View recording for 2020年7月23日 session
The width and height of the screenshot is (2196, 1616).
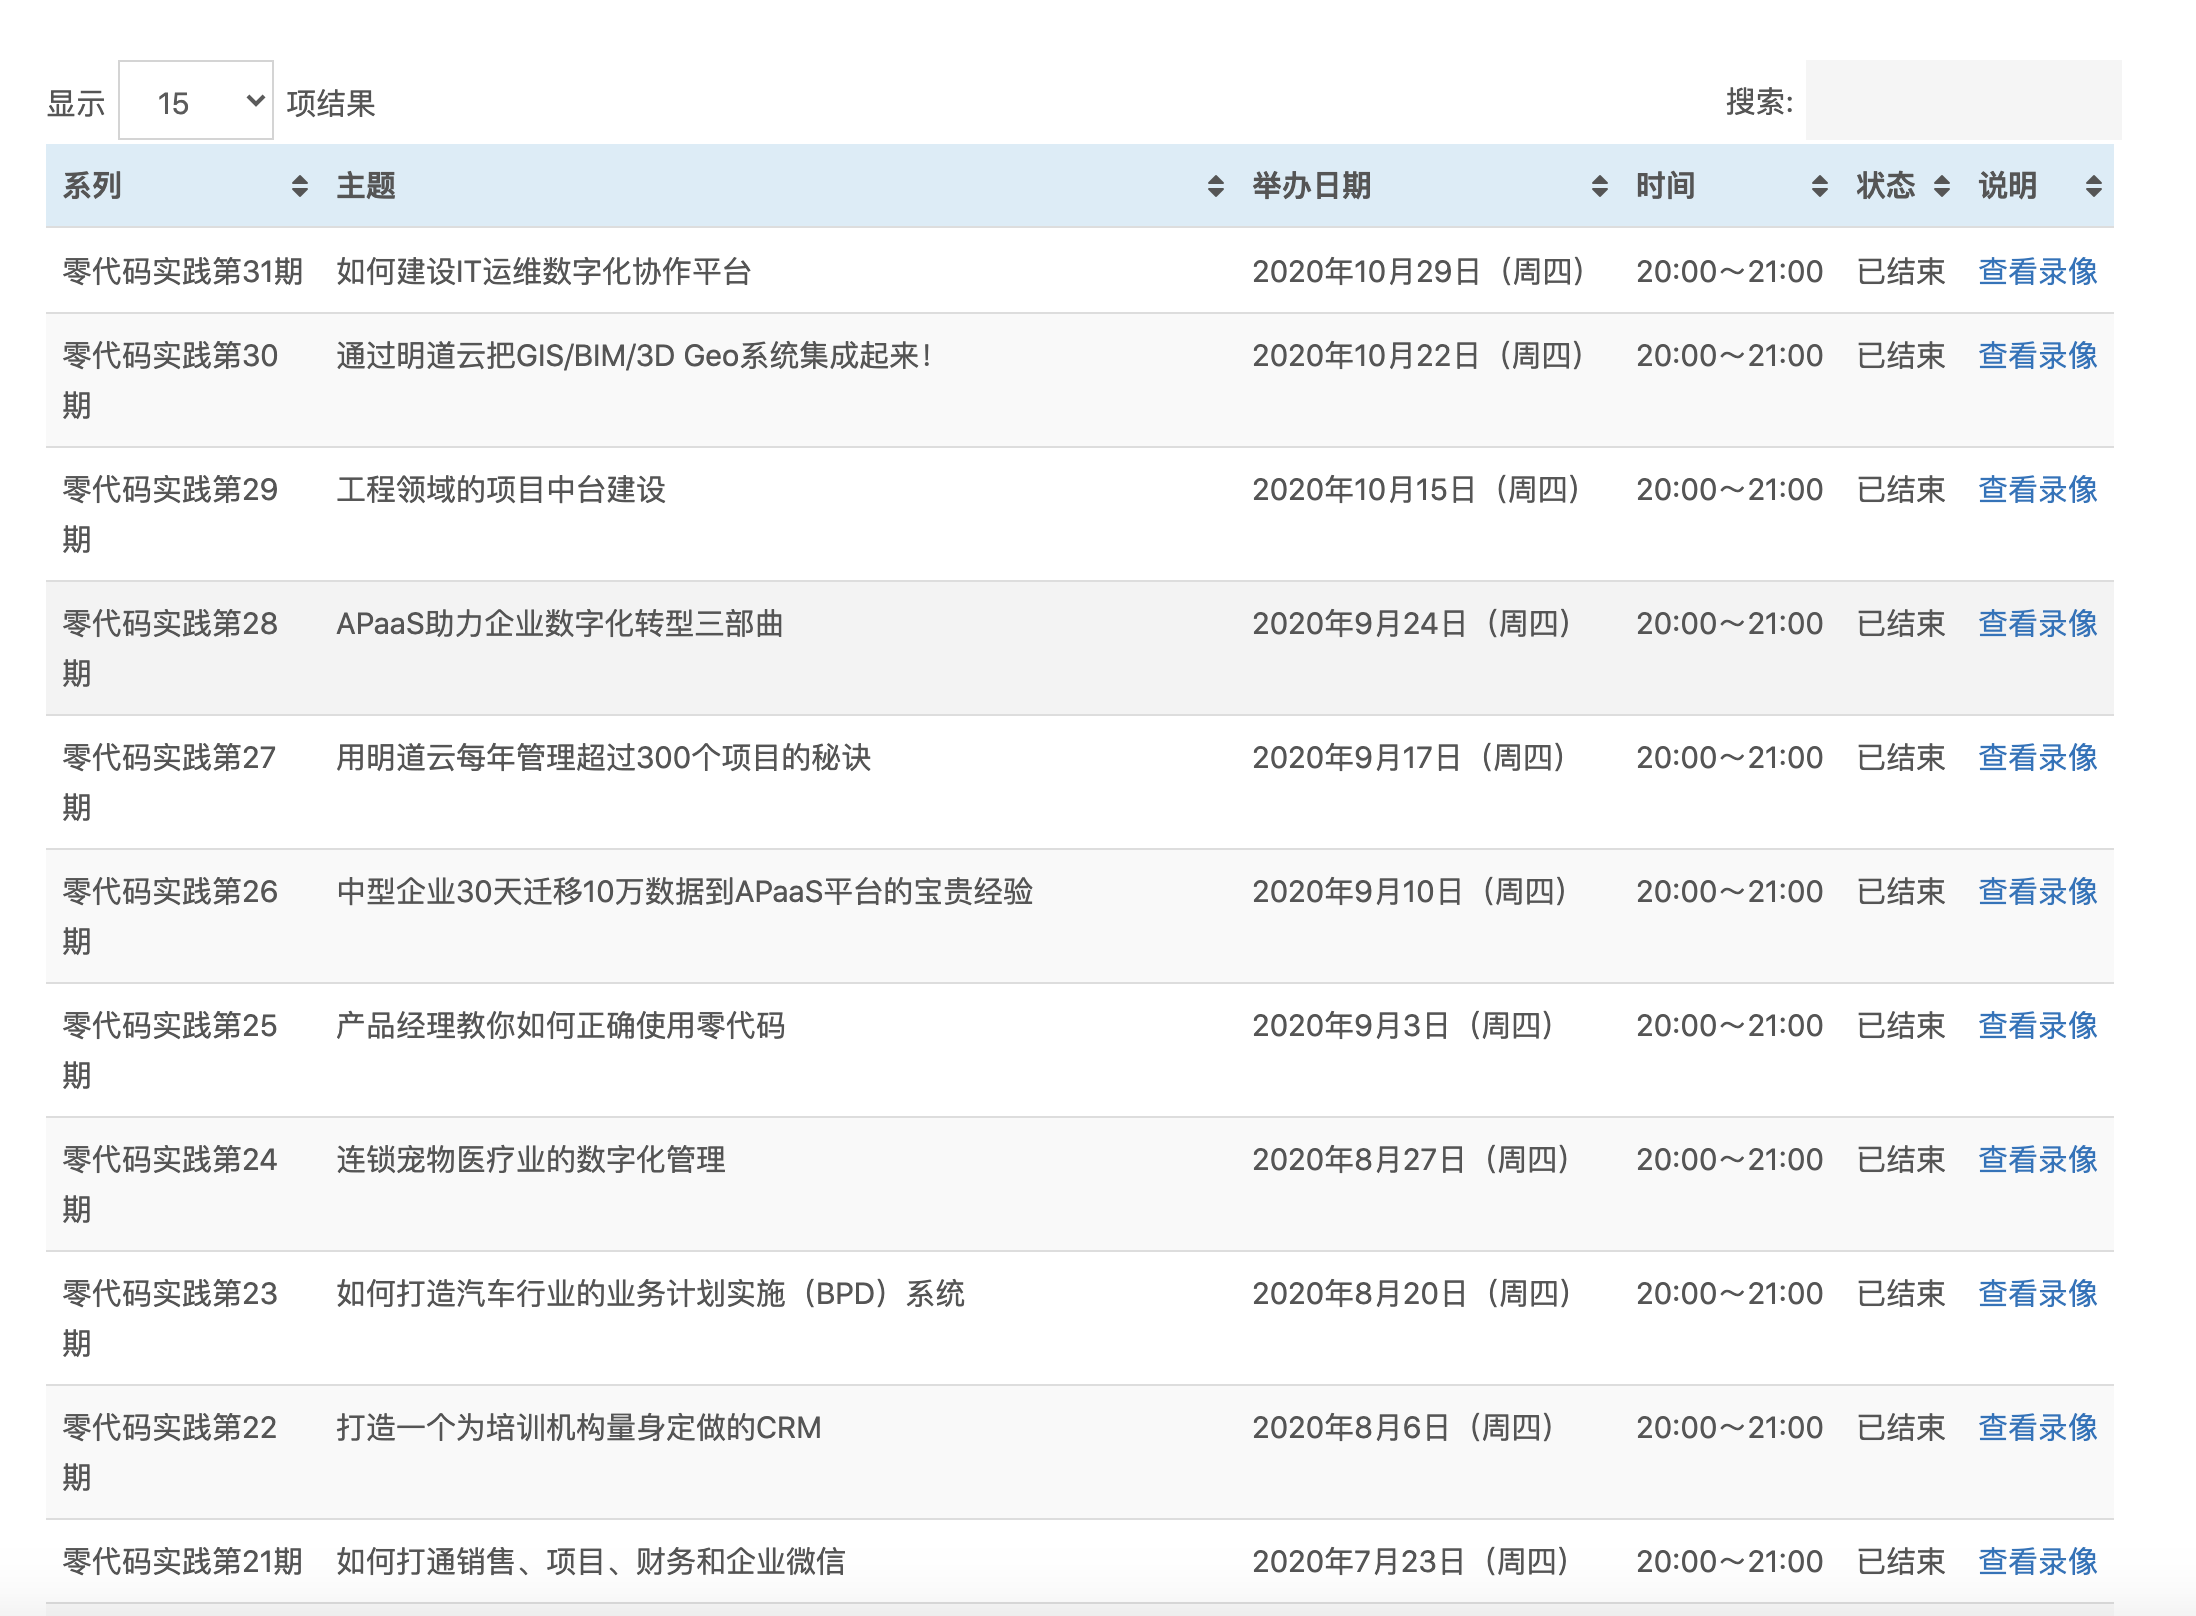click(x=2037, y=1562)
